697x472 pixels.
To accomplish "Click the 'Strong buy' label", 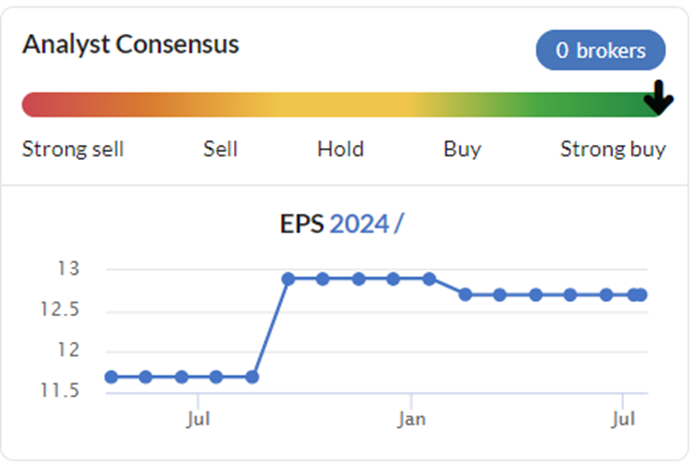I will point(613,150).
